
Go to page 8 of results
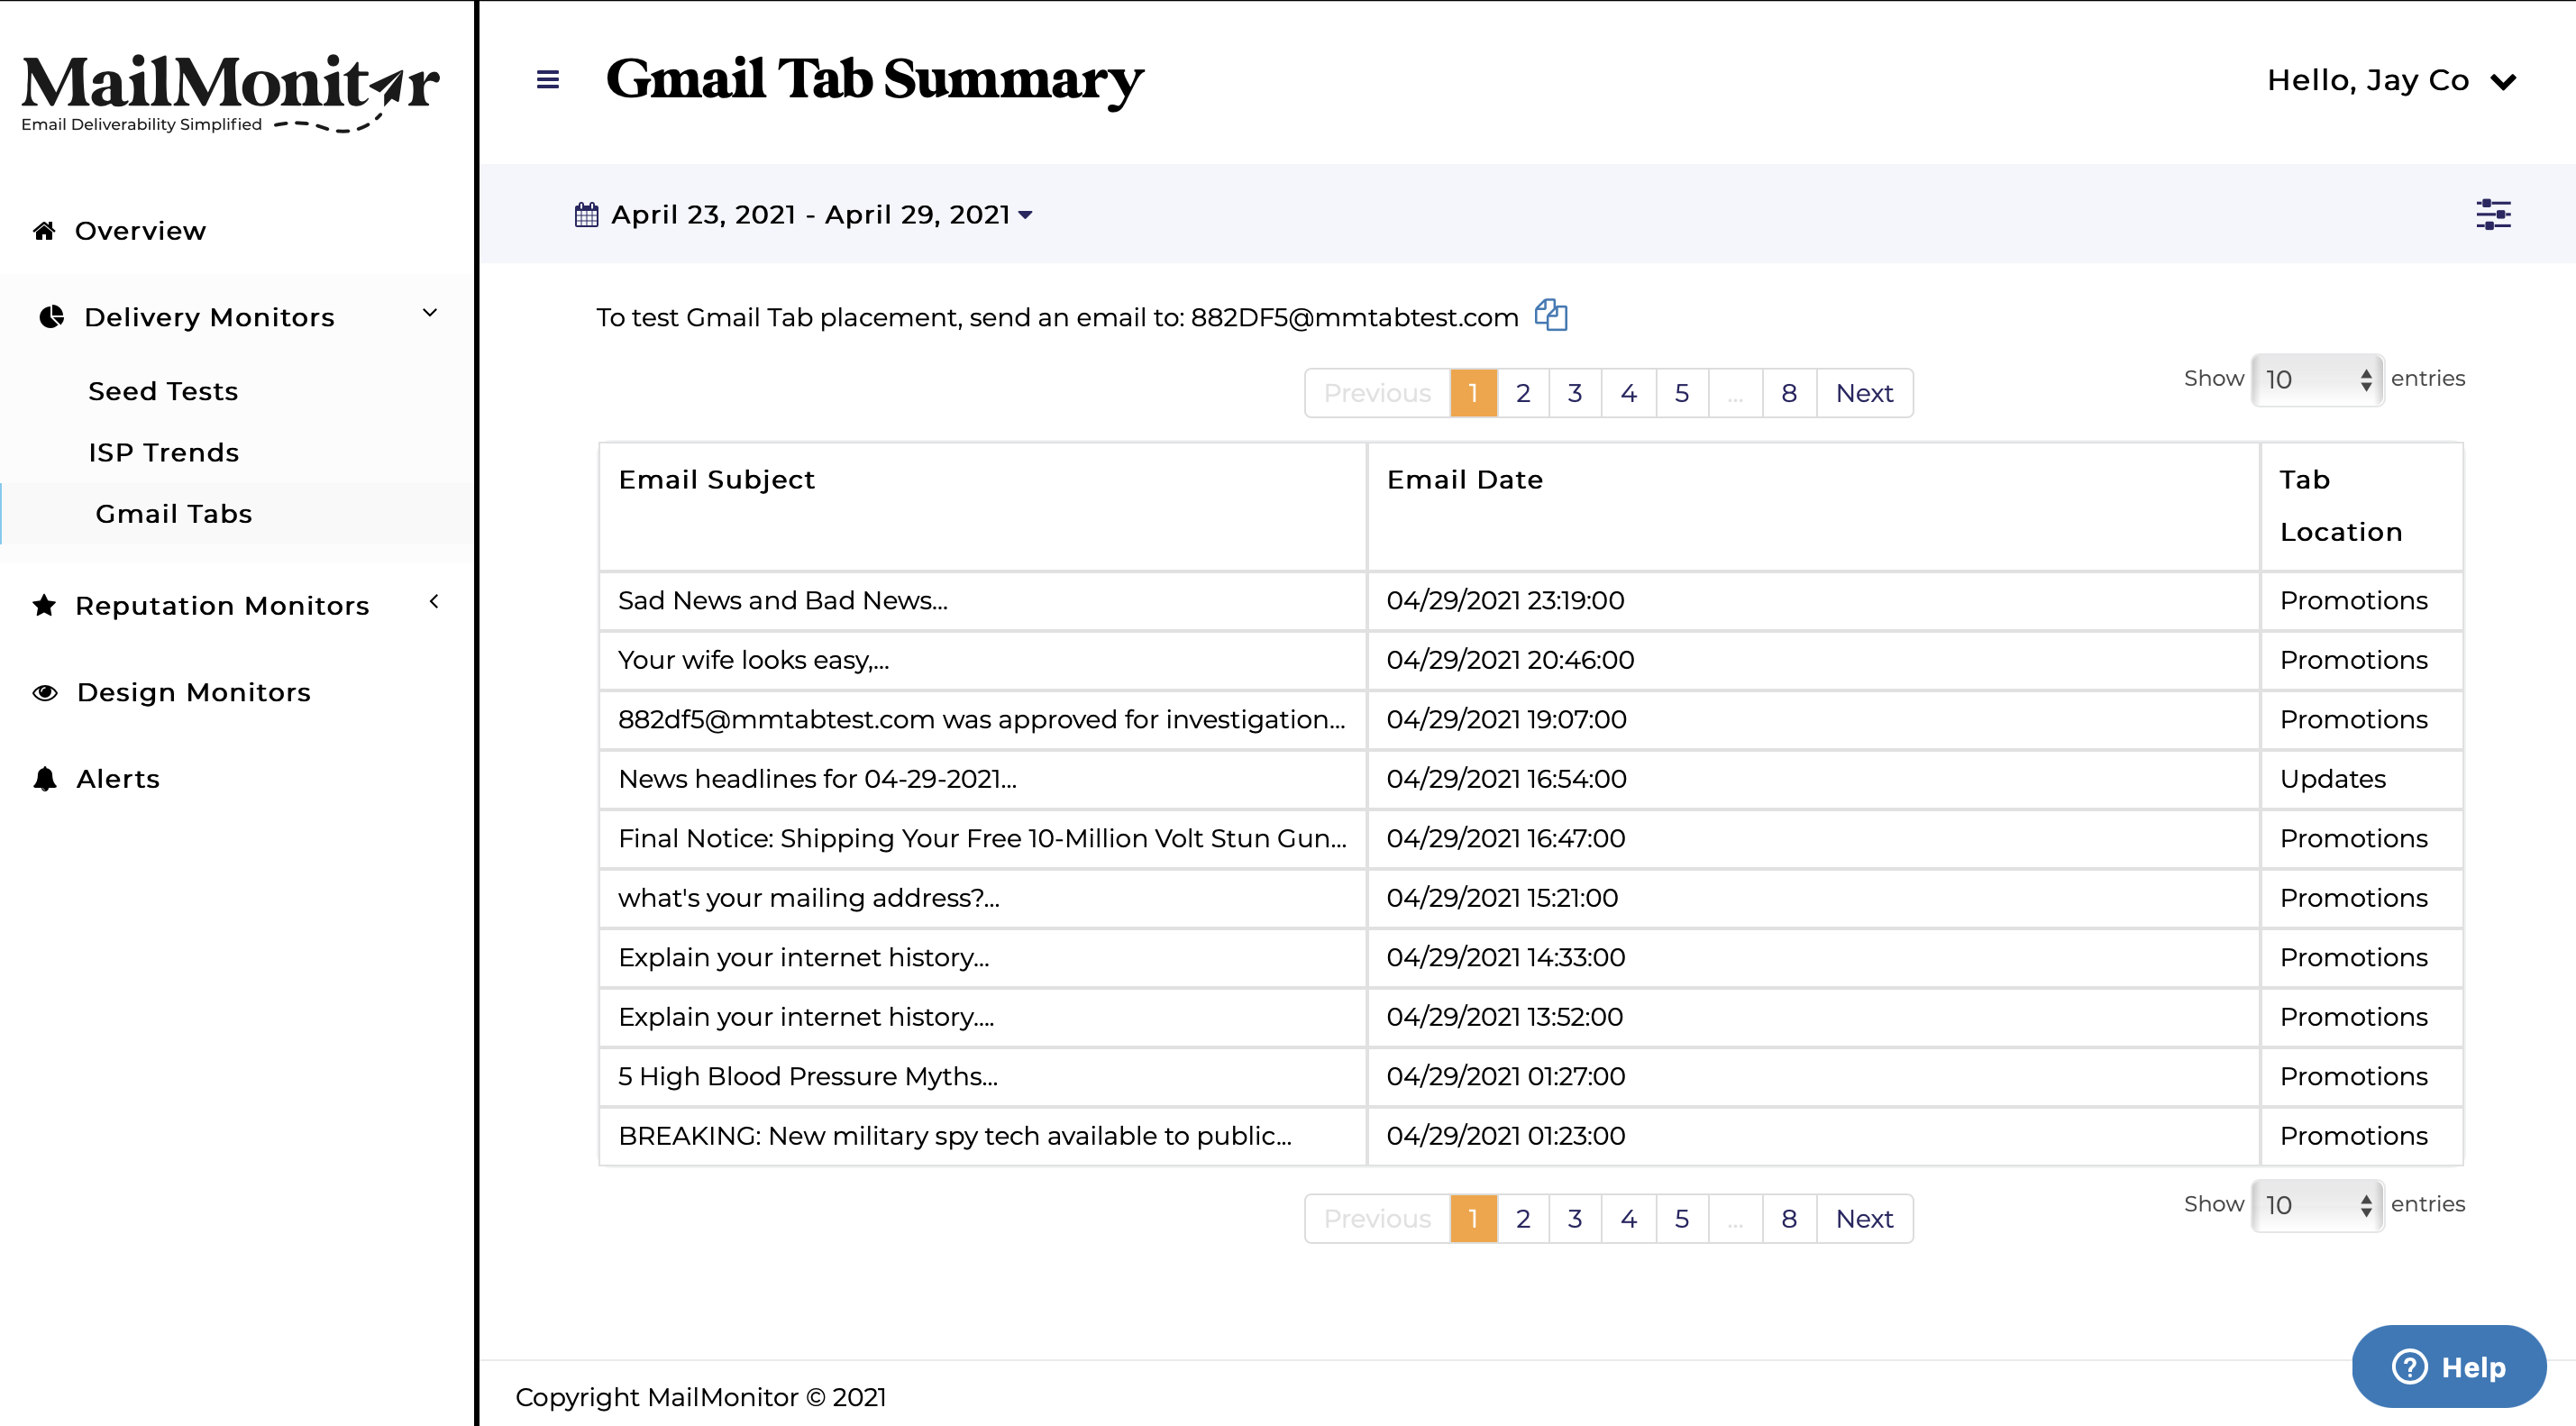(1789, 393)
